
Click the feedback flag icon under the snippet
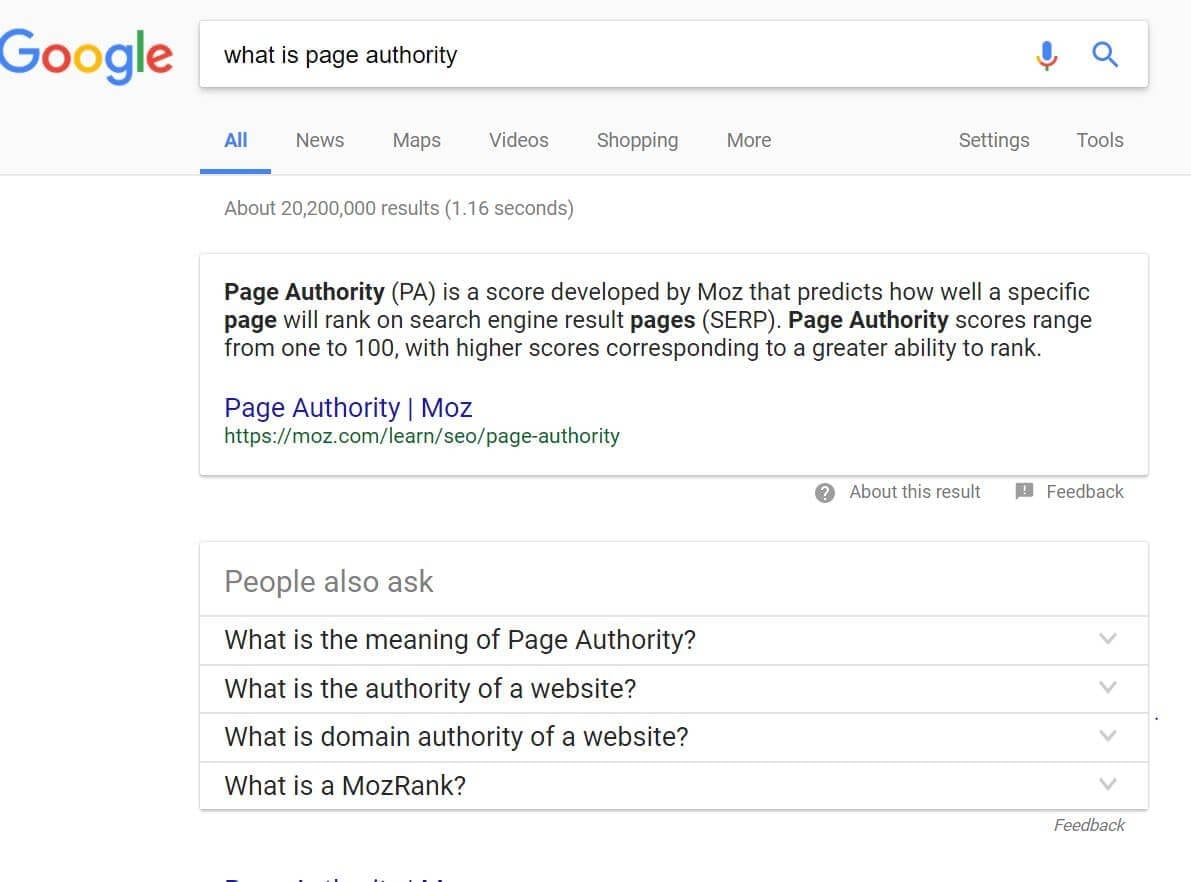coord(1024,492)
